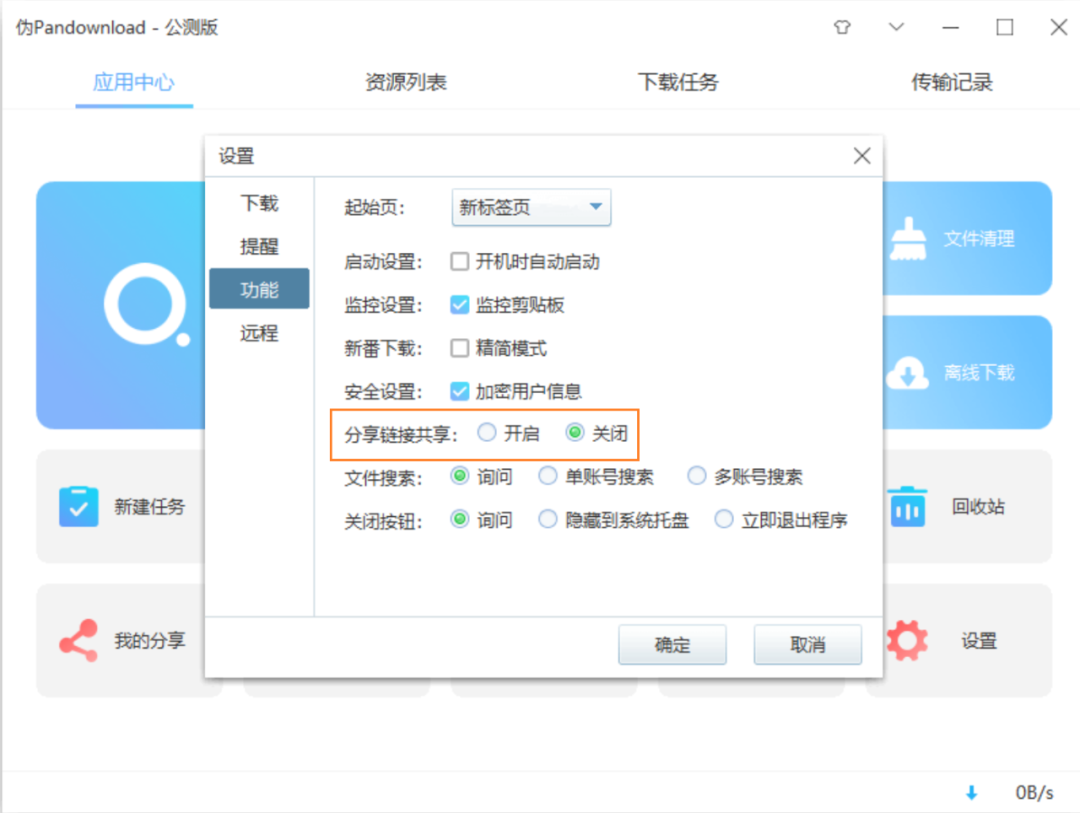This screenshot has width=1080, height=813.
Task: Select 开启 for 分享链接共享
Action: pyautogui.click(x=487, y=432)
